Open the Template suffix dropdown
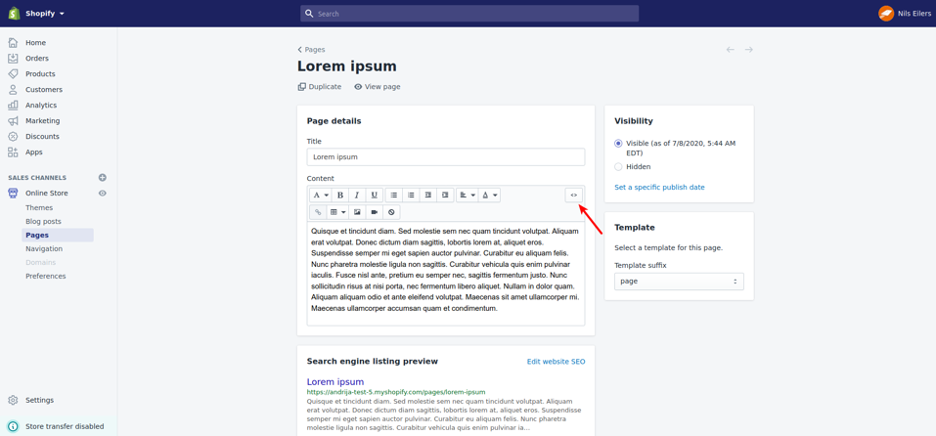Viewport: 936px width, 436px height. pyautogui.click(x=678, y=281)
